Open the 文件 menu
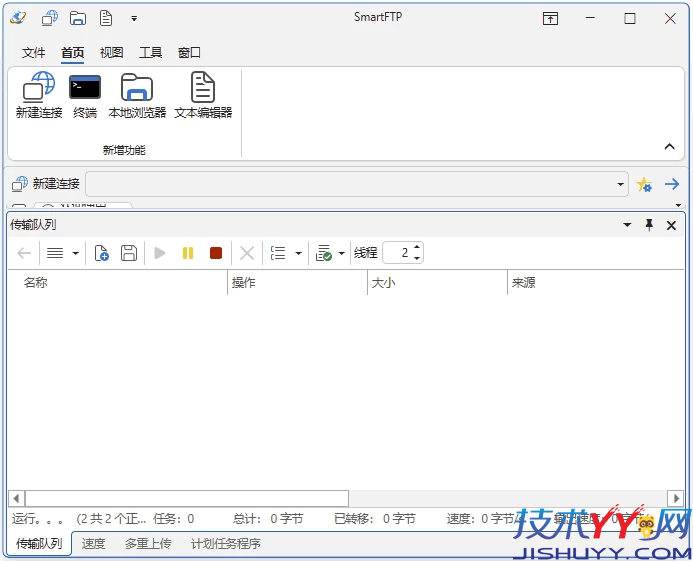Screen dimensions: 693x561 click(34, 53)
